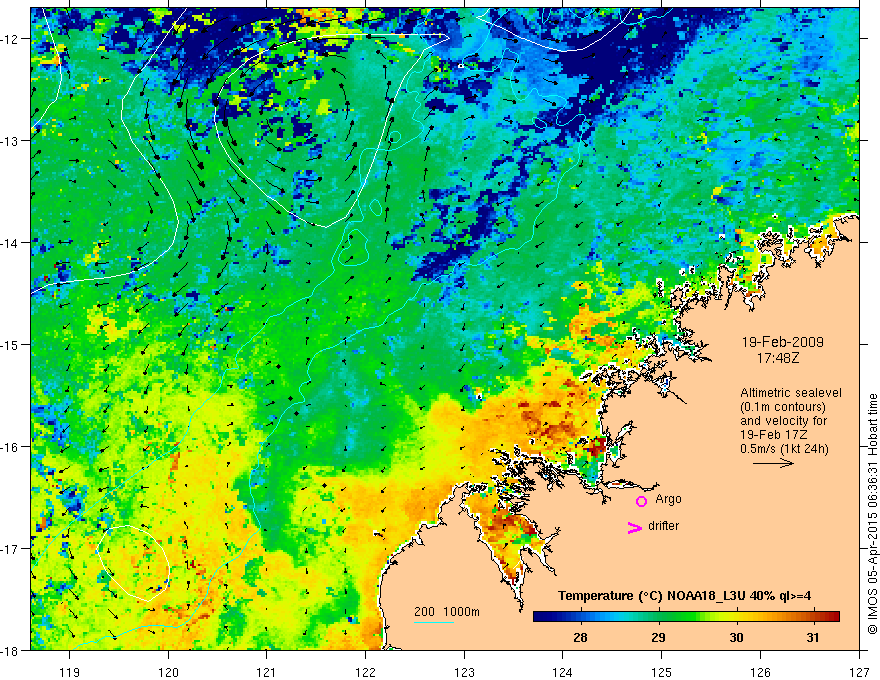Click the date text 19-Feb-2009
The width and height of the screenshot is (880, 680).
point(782,342)
